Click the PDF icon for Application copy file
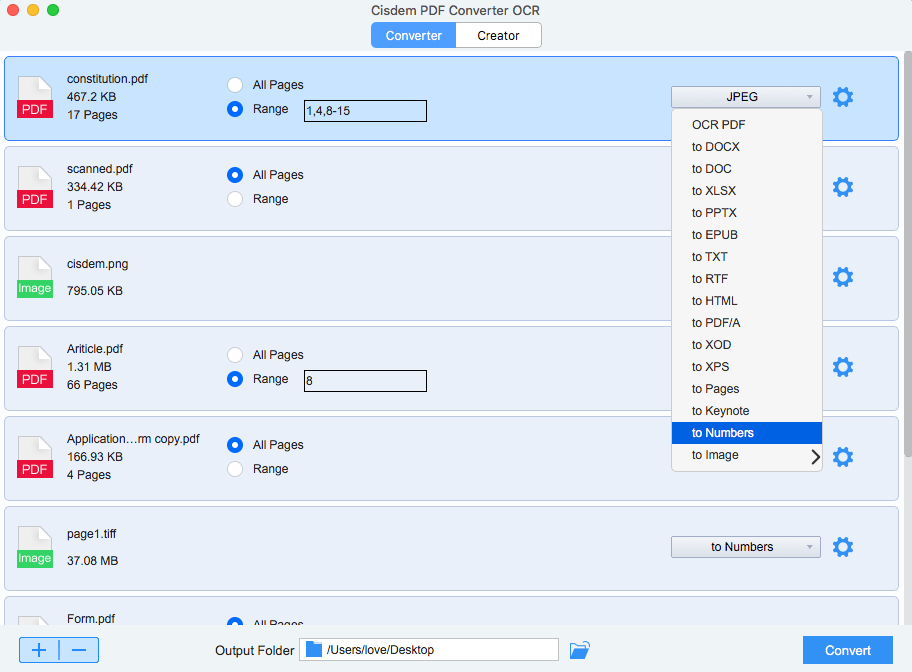The height and width of the screenshot is (672, 912). (x=35, y=457)
